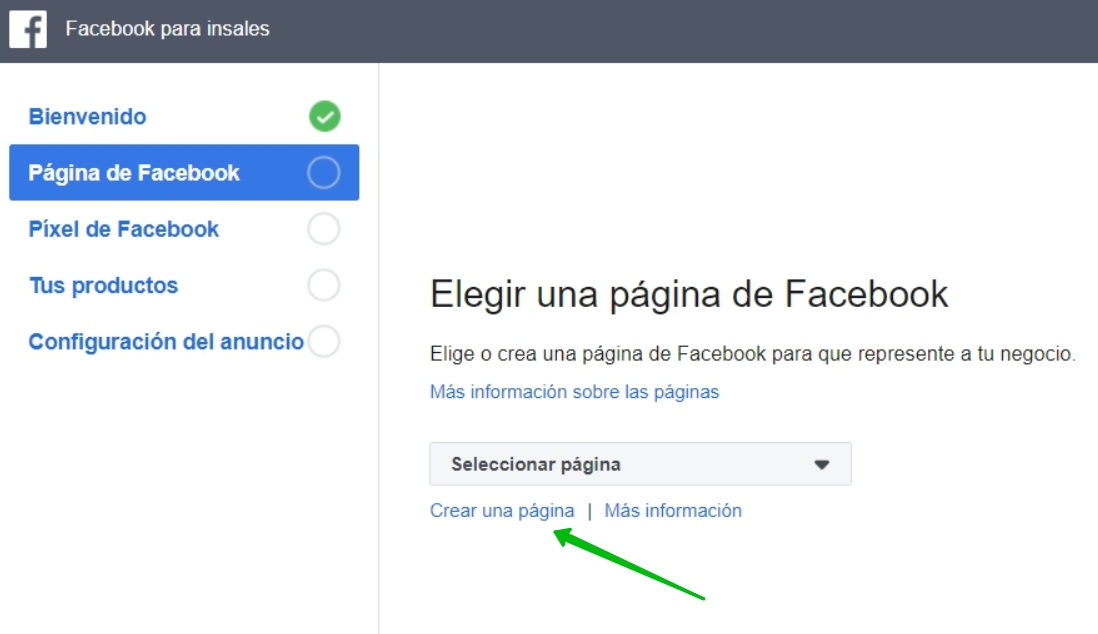Click the Crear una página link

[x=502, y=511]
